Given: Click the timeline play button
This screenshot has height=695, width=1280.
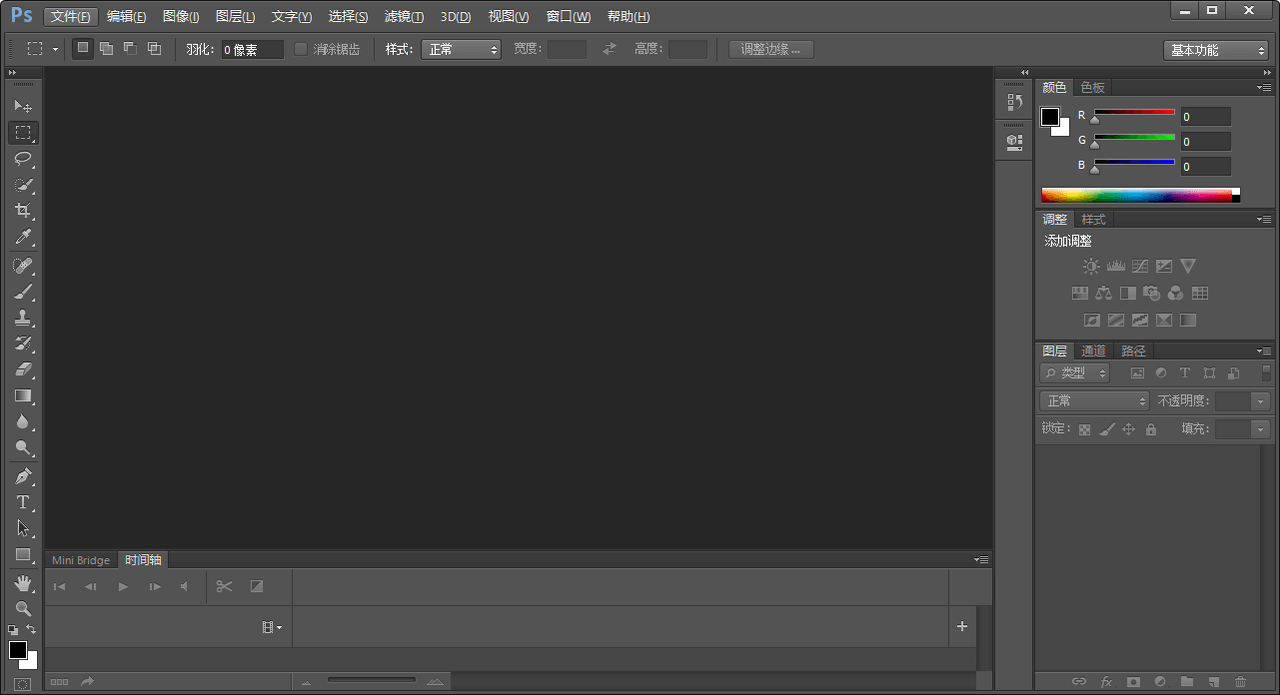Looking at the screenshot, I should (123, 587).
